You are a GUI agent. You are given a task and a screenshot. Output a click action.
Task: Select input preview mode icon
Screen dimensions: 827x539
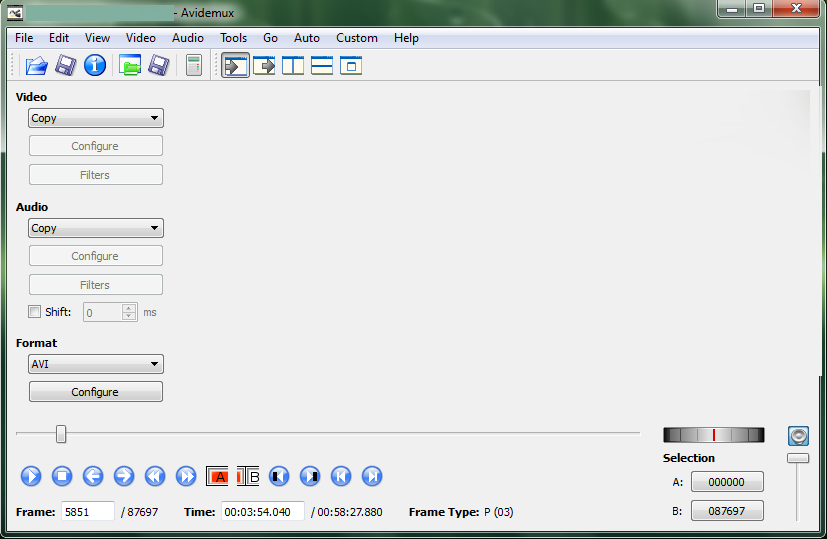tap(235, 66)
